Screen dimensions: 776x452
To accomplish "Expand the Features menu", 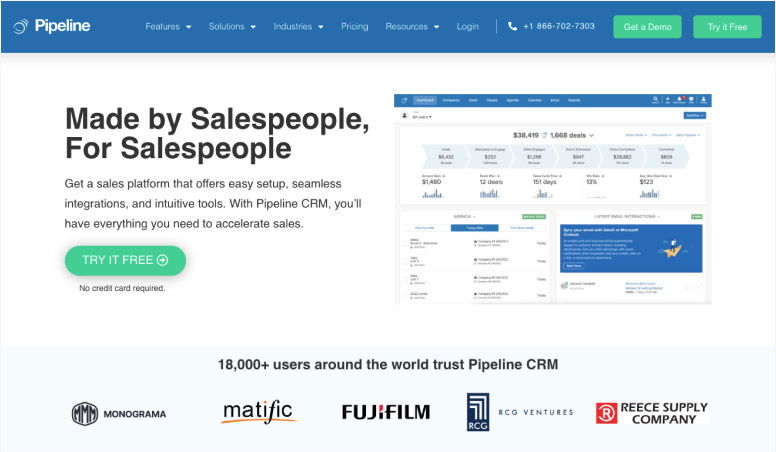I will point(168,27).
